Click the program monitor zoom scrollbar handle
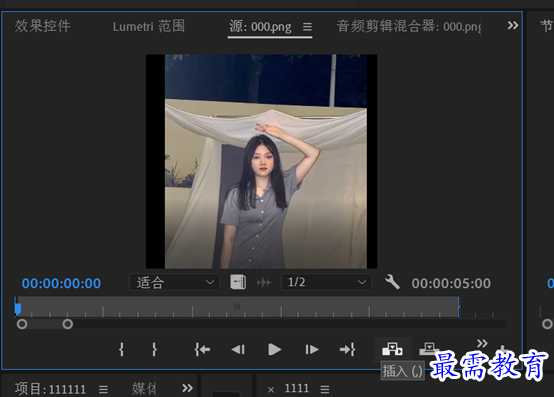 (547, 324)
